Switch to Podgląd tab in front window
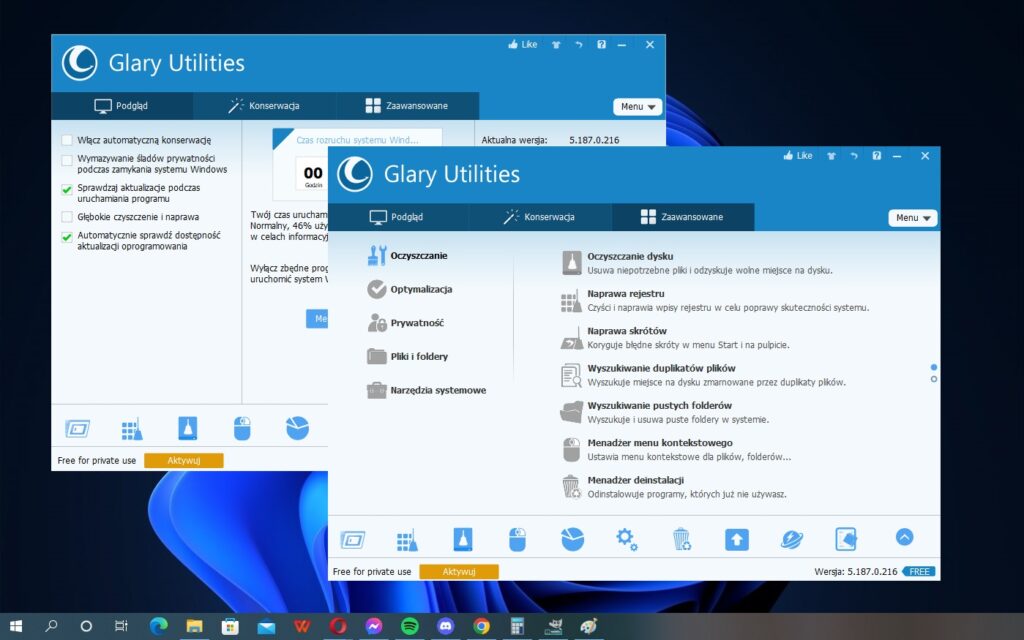The height and width of the screenshot is (640, 1024). point(397,217)
